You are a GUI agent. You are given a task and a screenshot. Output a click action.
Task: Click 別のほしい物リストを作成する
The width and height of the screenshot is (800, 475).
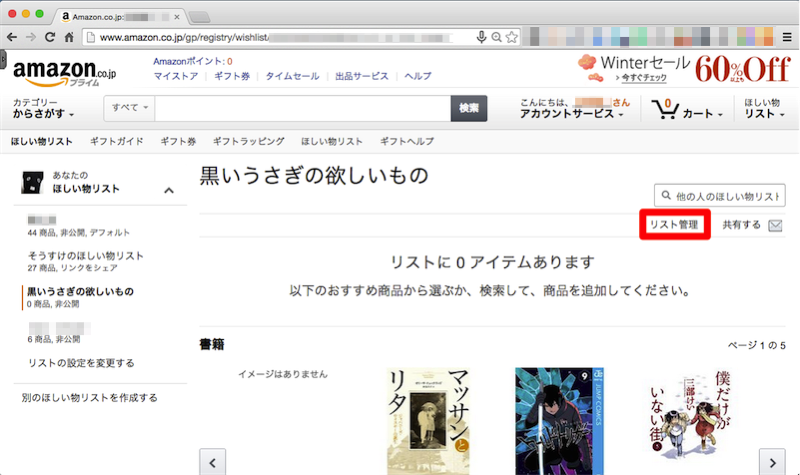pyautogui.click(x=89, y=397)
